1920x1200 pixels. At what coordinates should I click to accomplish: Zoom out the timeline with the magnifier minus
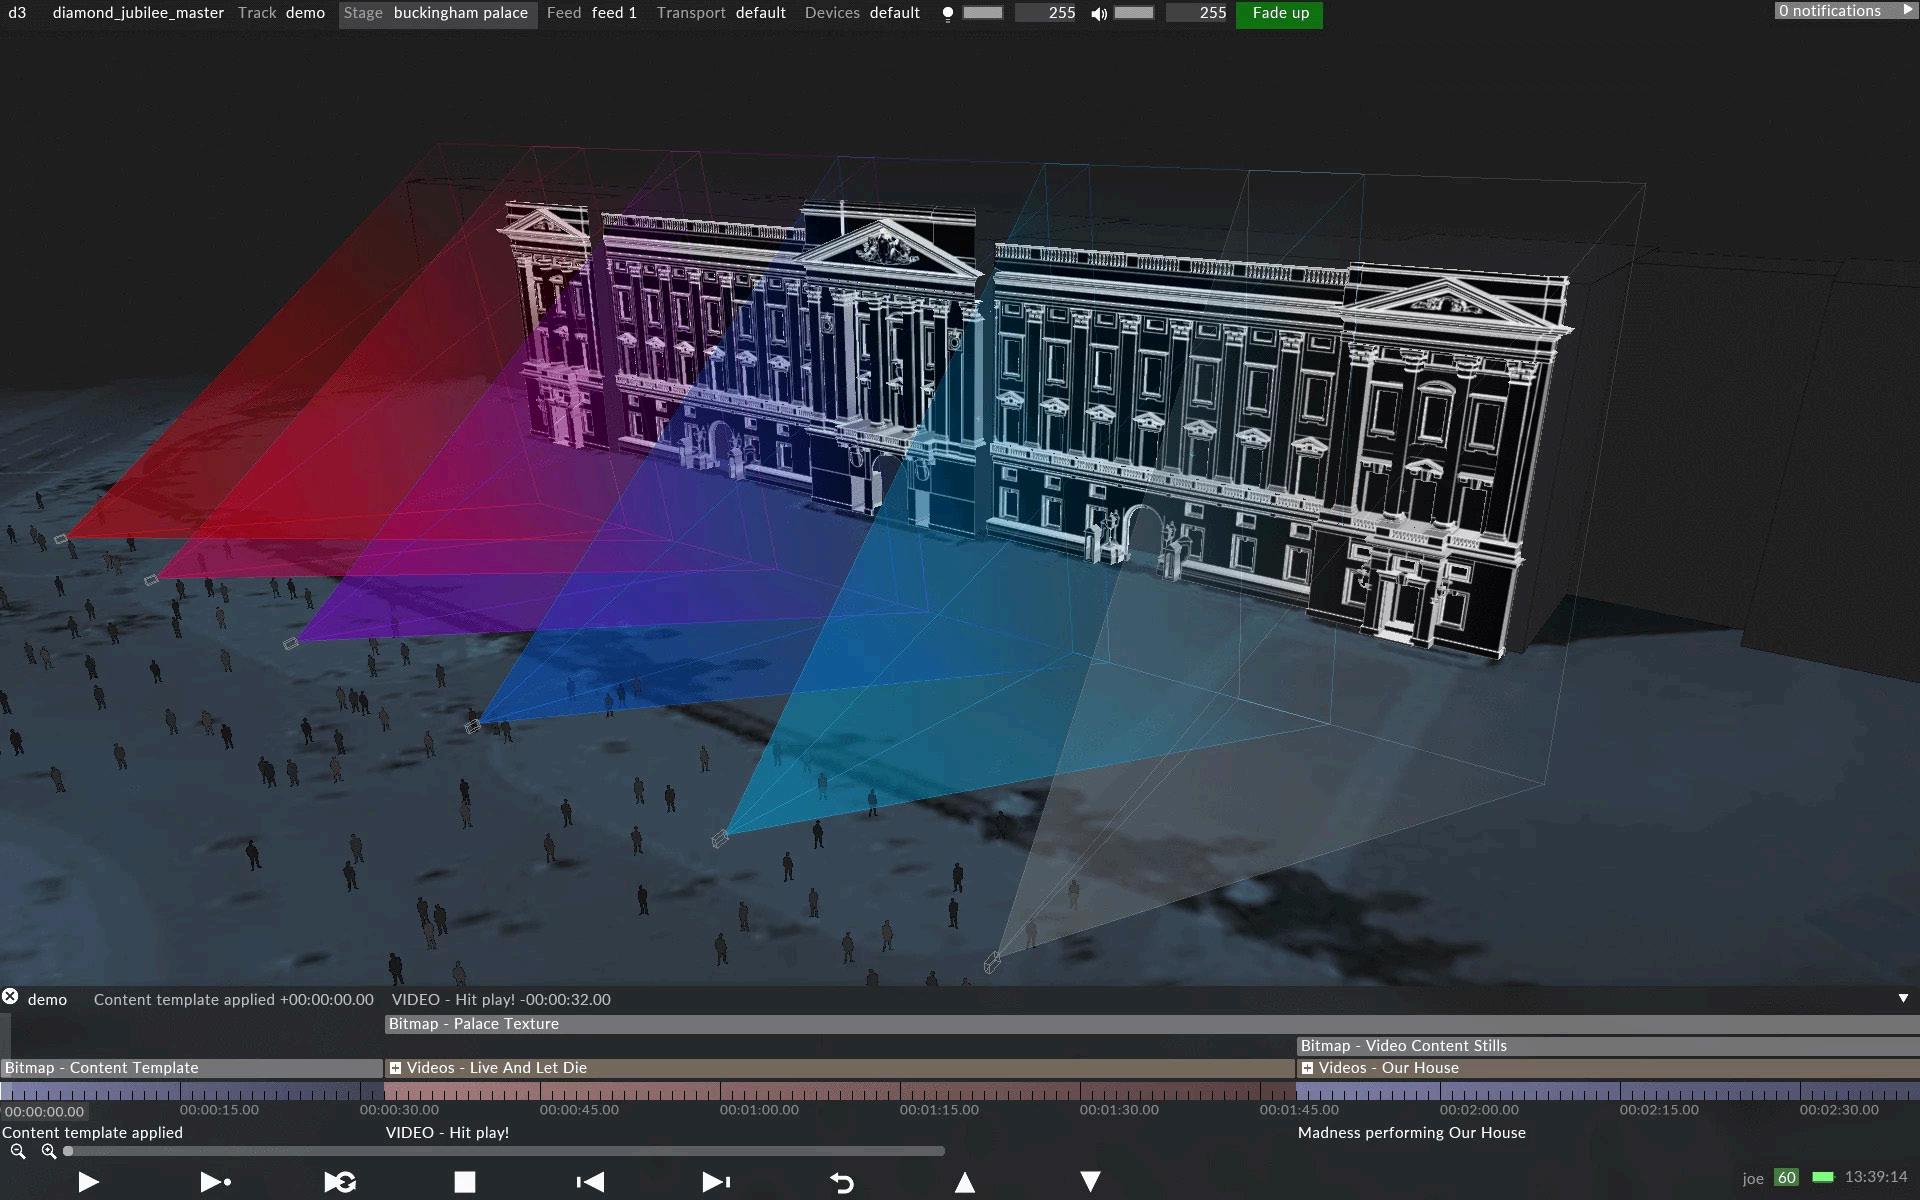(18, 1152)
